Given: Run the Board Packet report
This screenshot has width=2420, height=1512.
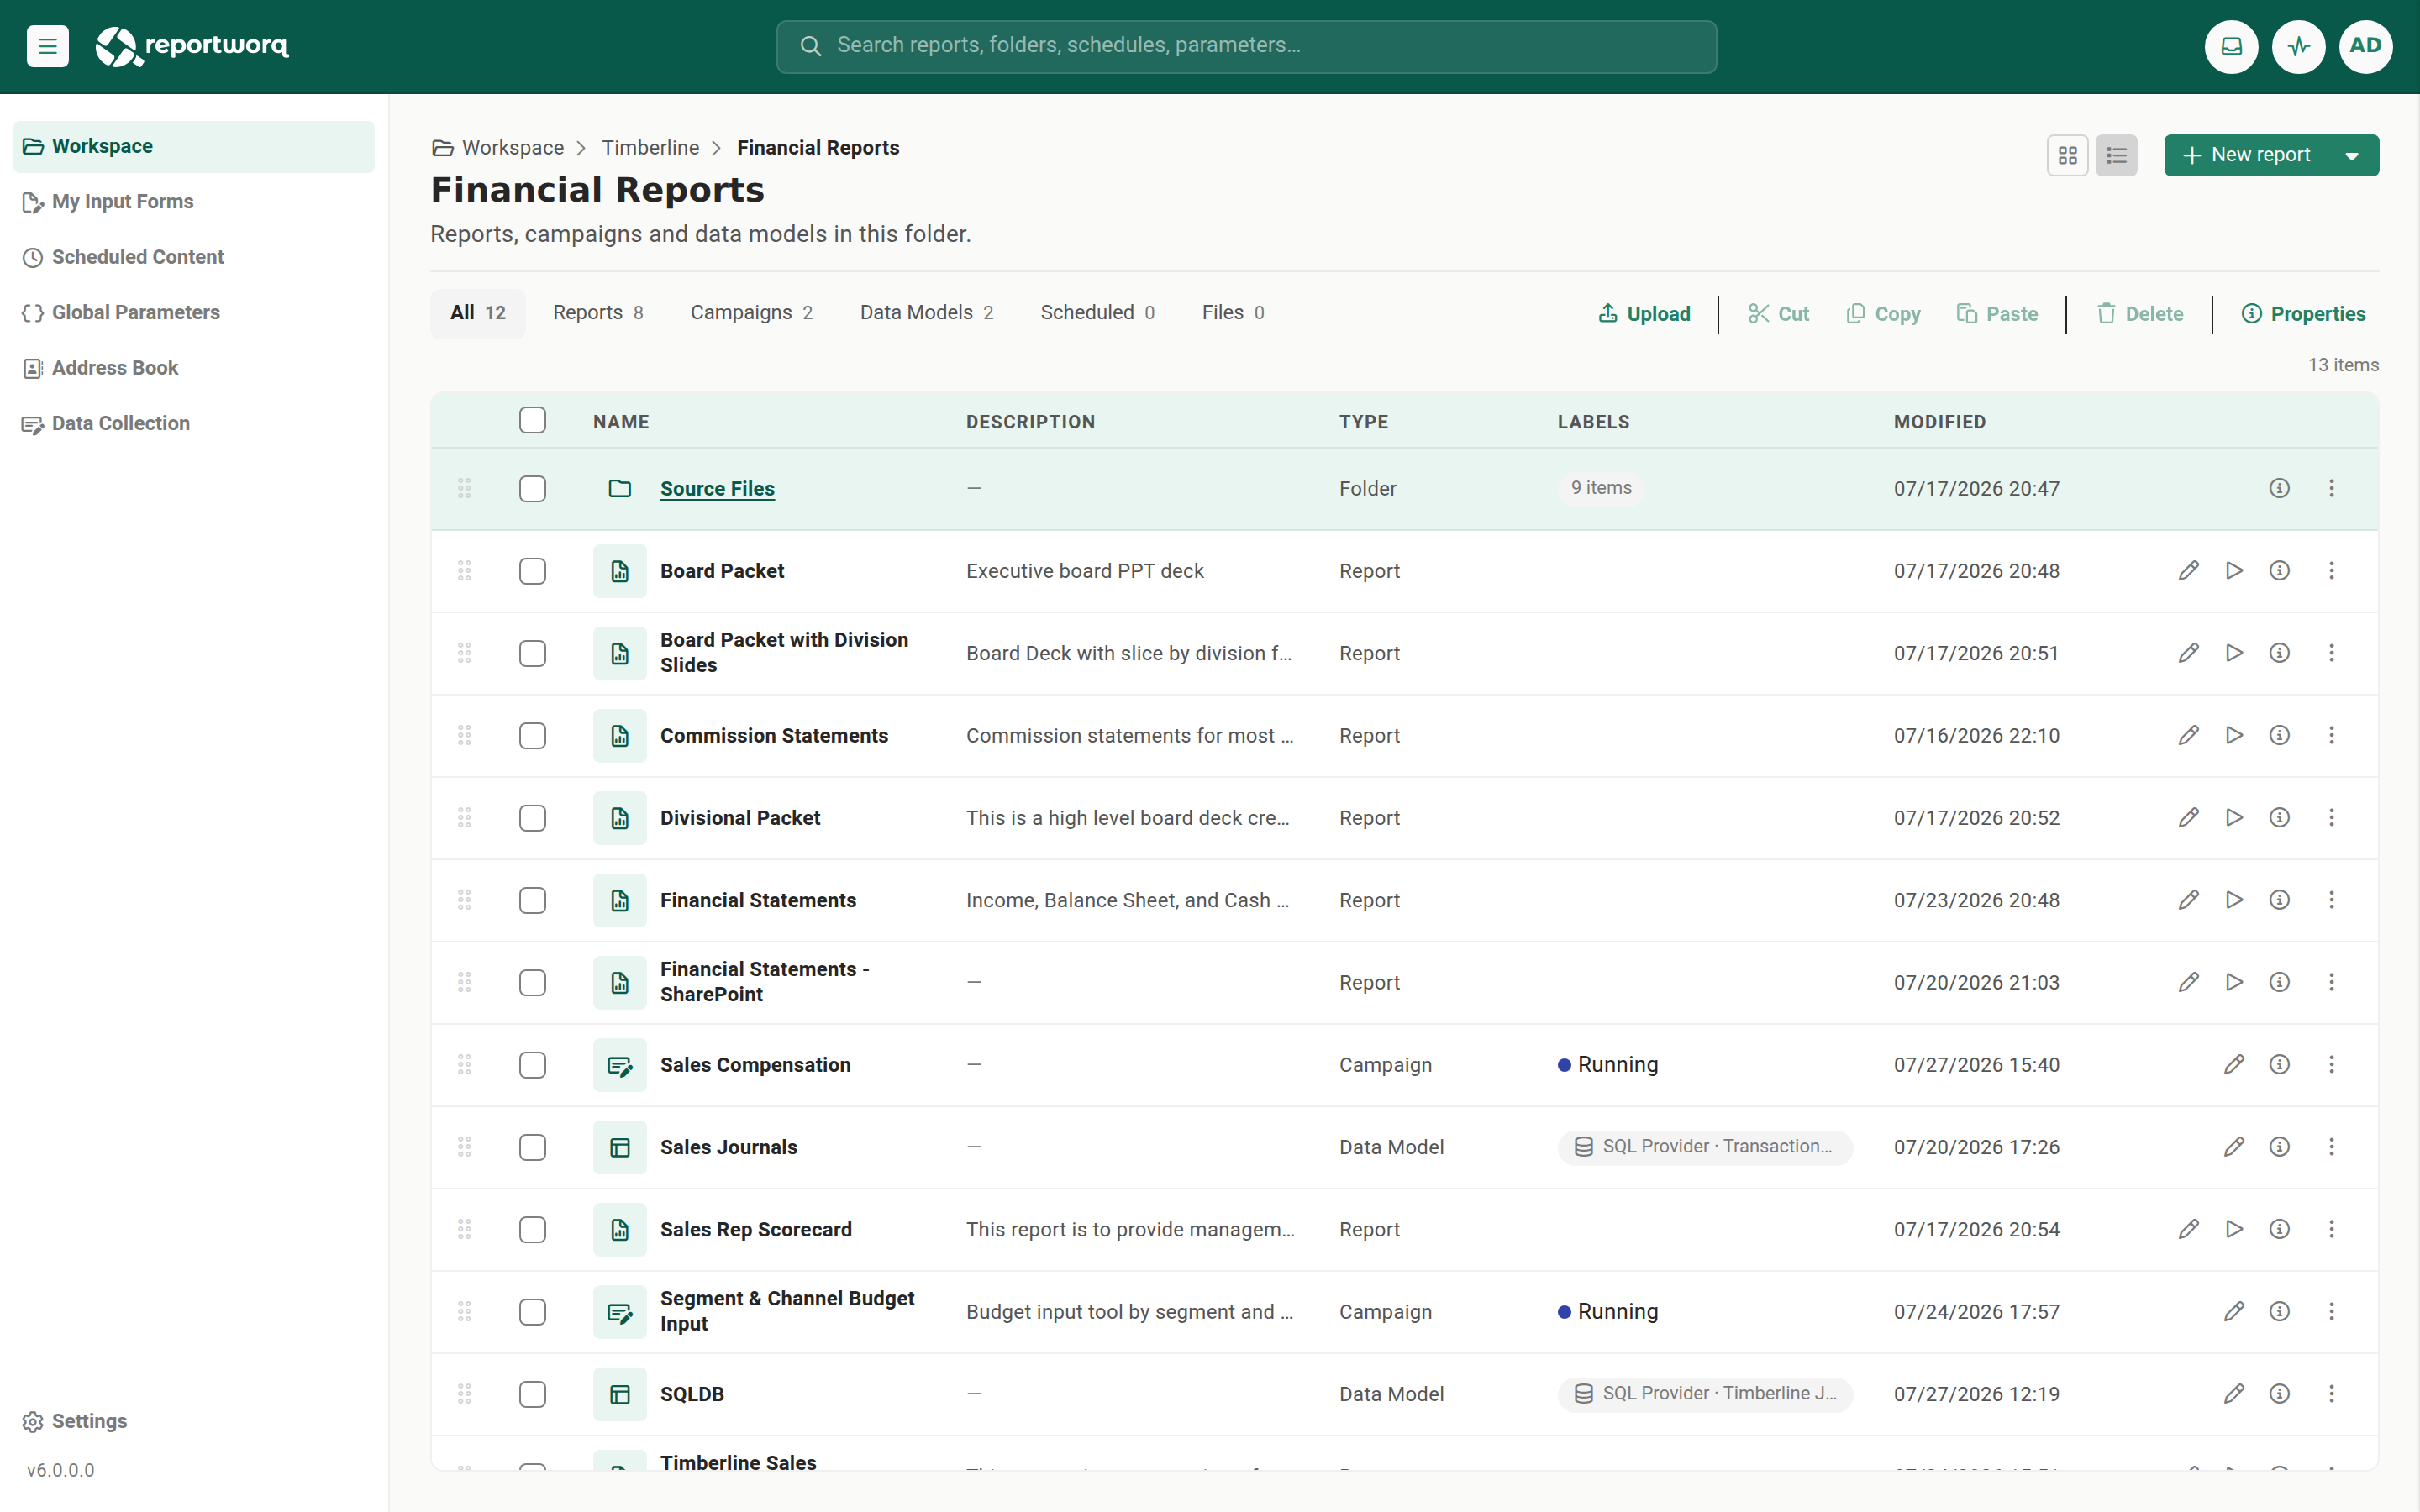Looking at the screenshot, I should (2234, 571).
